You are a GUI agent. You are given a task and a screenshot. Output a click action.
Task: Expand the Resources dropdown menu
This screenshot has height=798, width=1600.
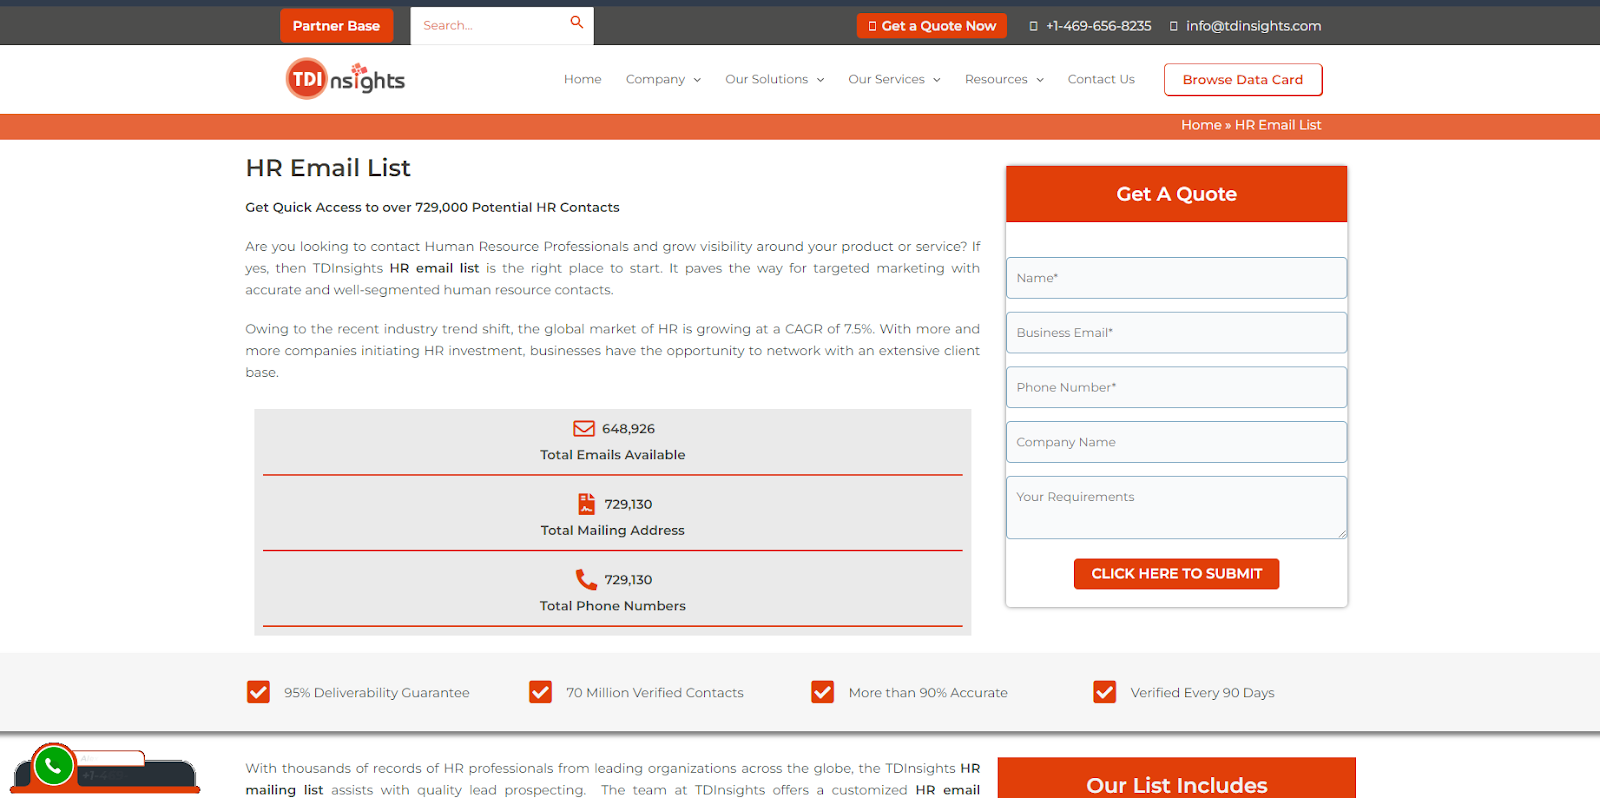click(1004, 79)
